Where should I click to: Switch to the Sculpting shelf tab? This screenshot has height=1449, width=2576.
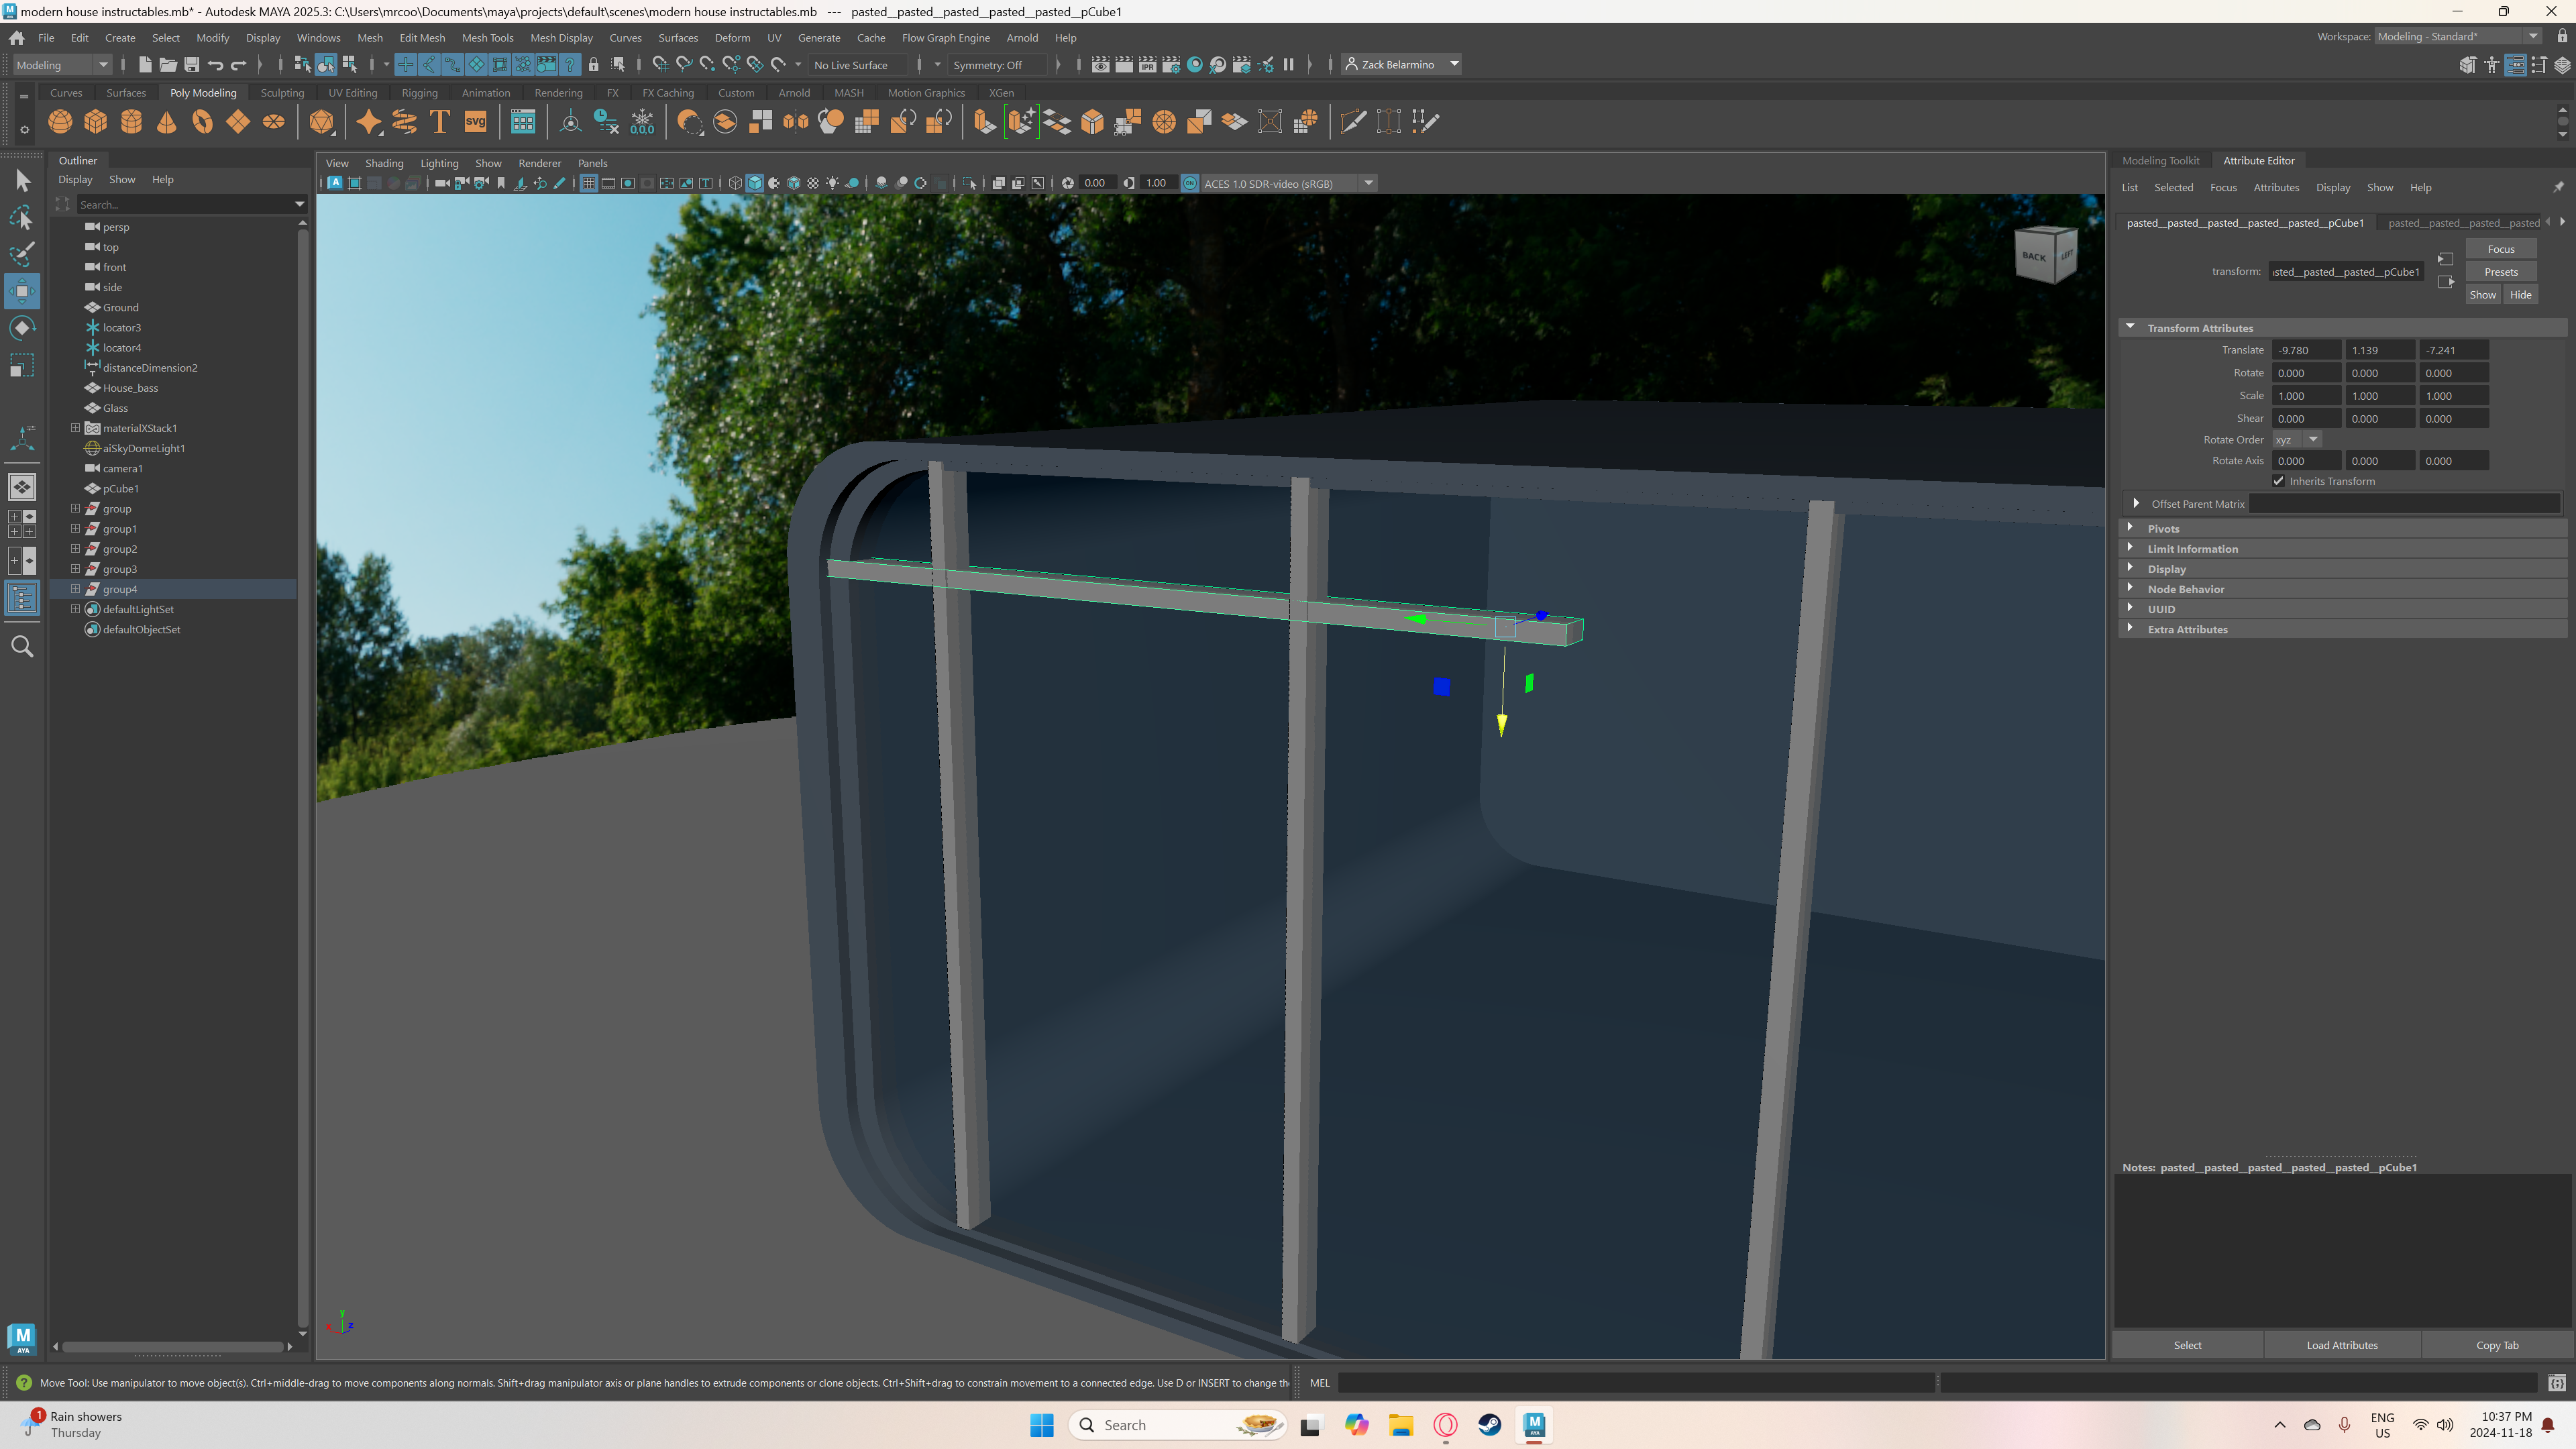tap(282, 93)
